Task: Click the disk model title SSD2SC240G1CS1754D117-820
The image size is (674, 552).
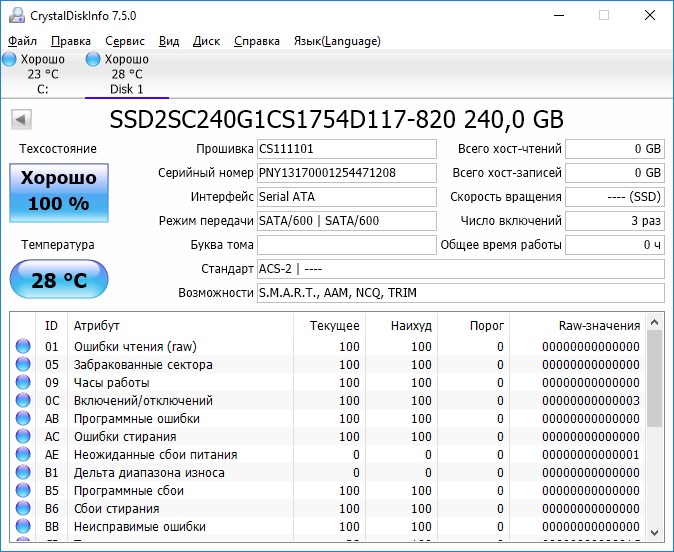Action: click(x=282, y=119)
